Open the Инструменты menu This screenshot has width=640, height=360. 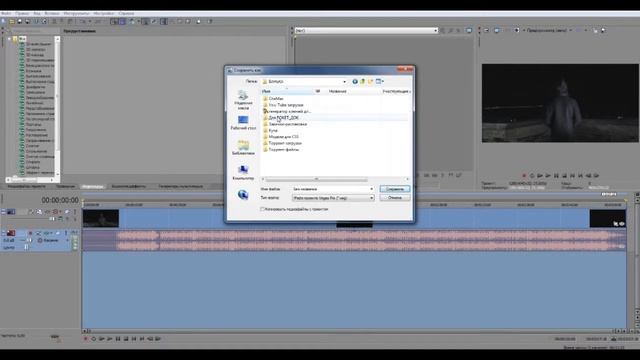[76, 13]
